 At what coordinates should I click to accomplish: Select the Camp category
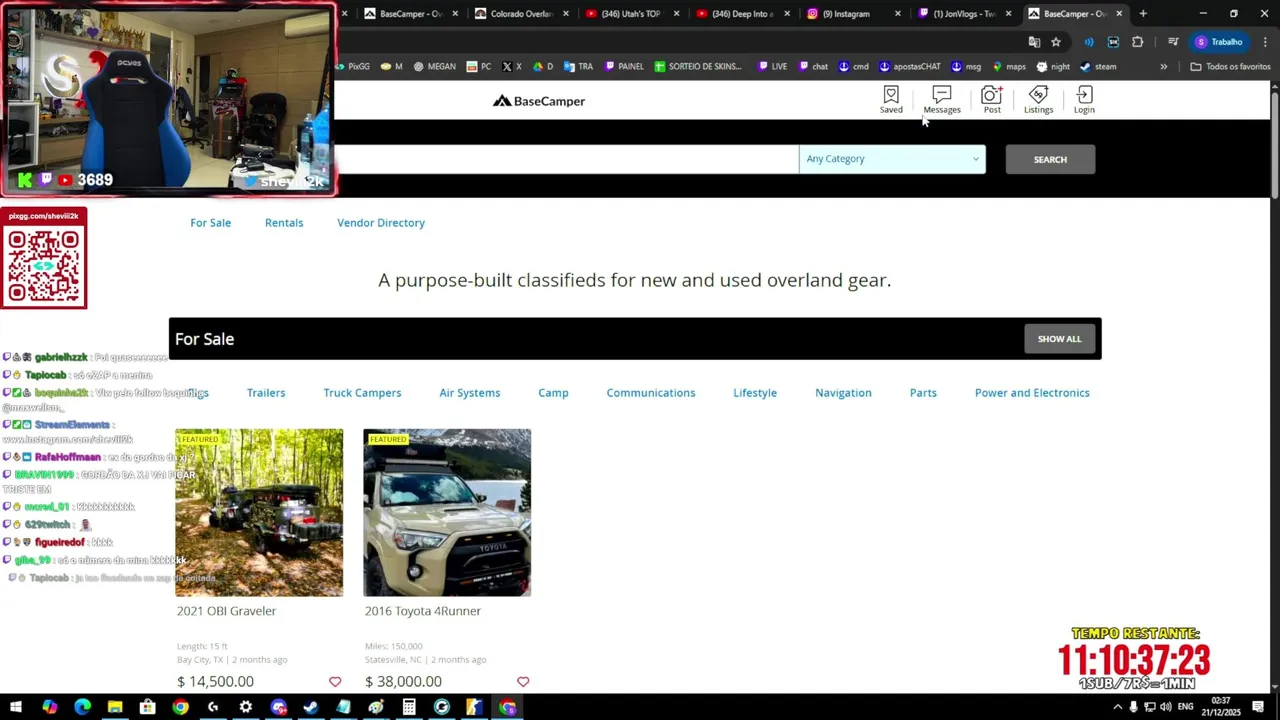pyautogui.click(x=553, y=393)
